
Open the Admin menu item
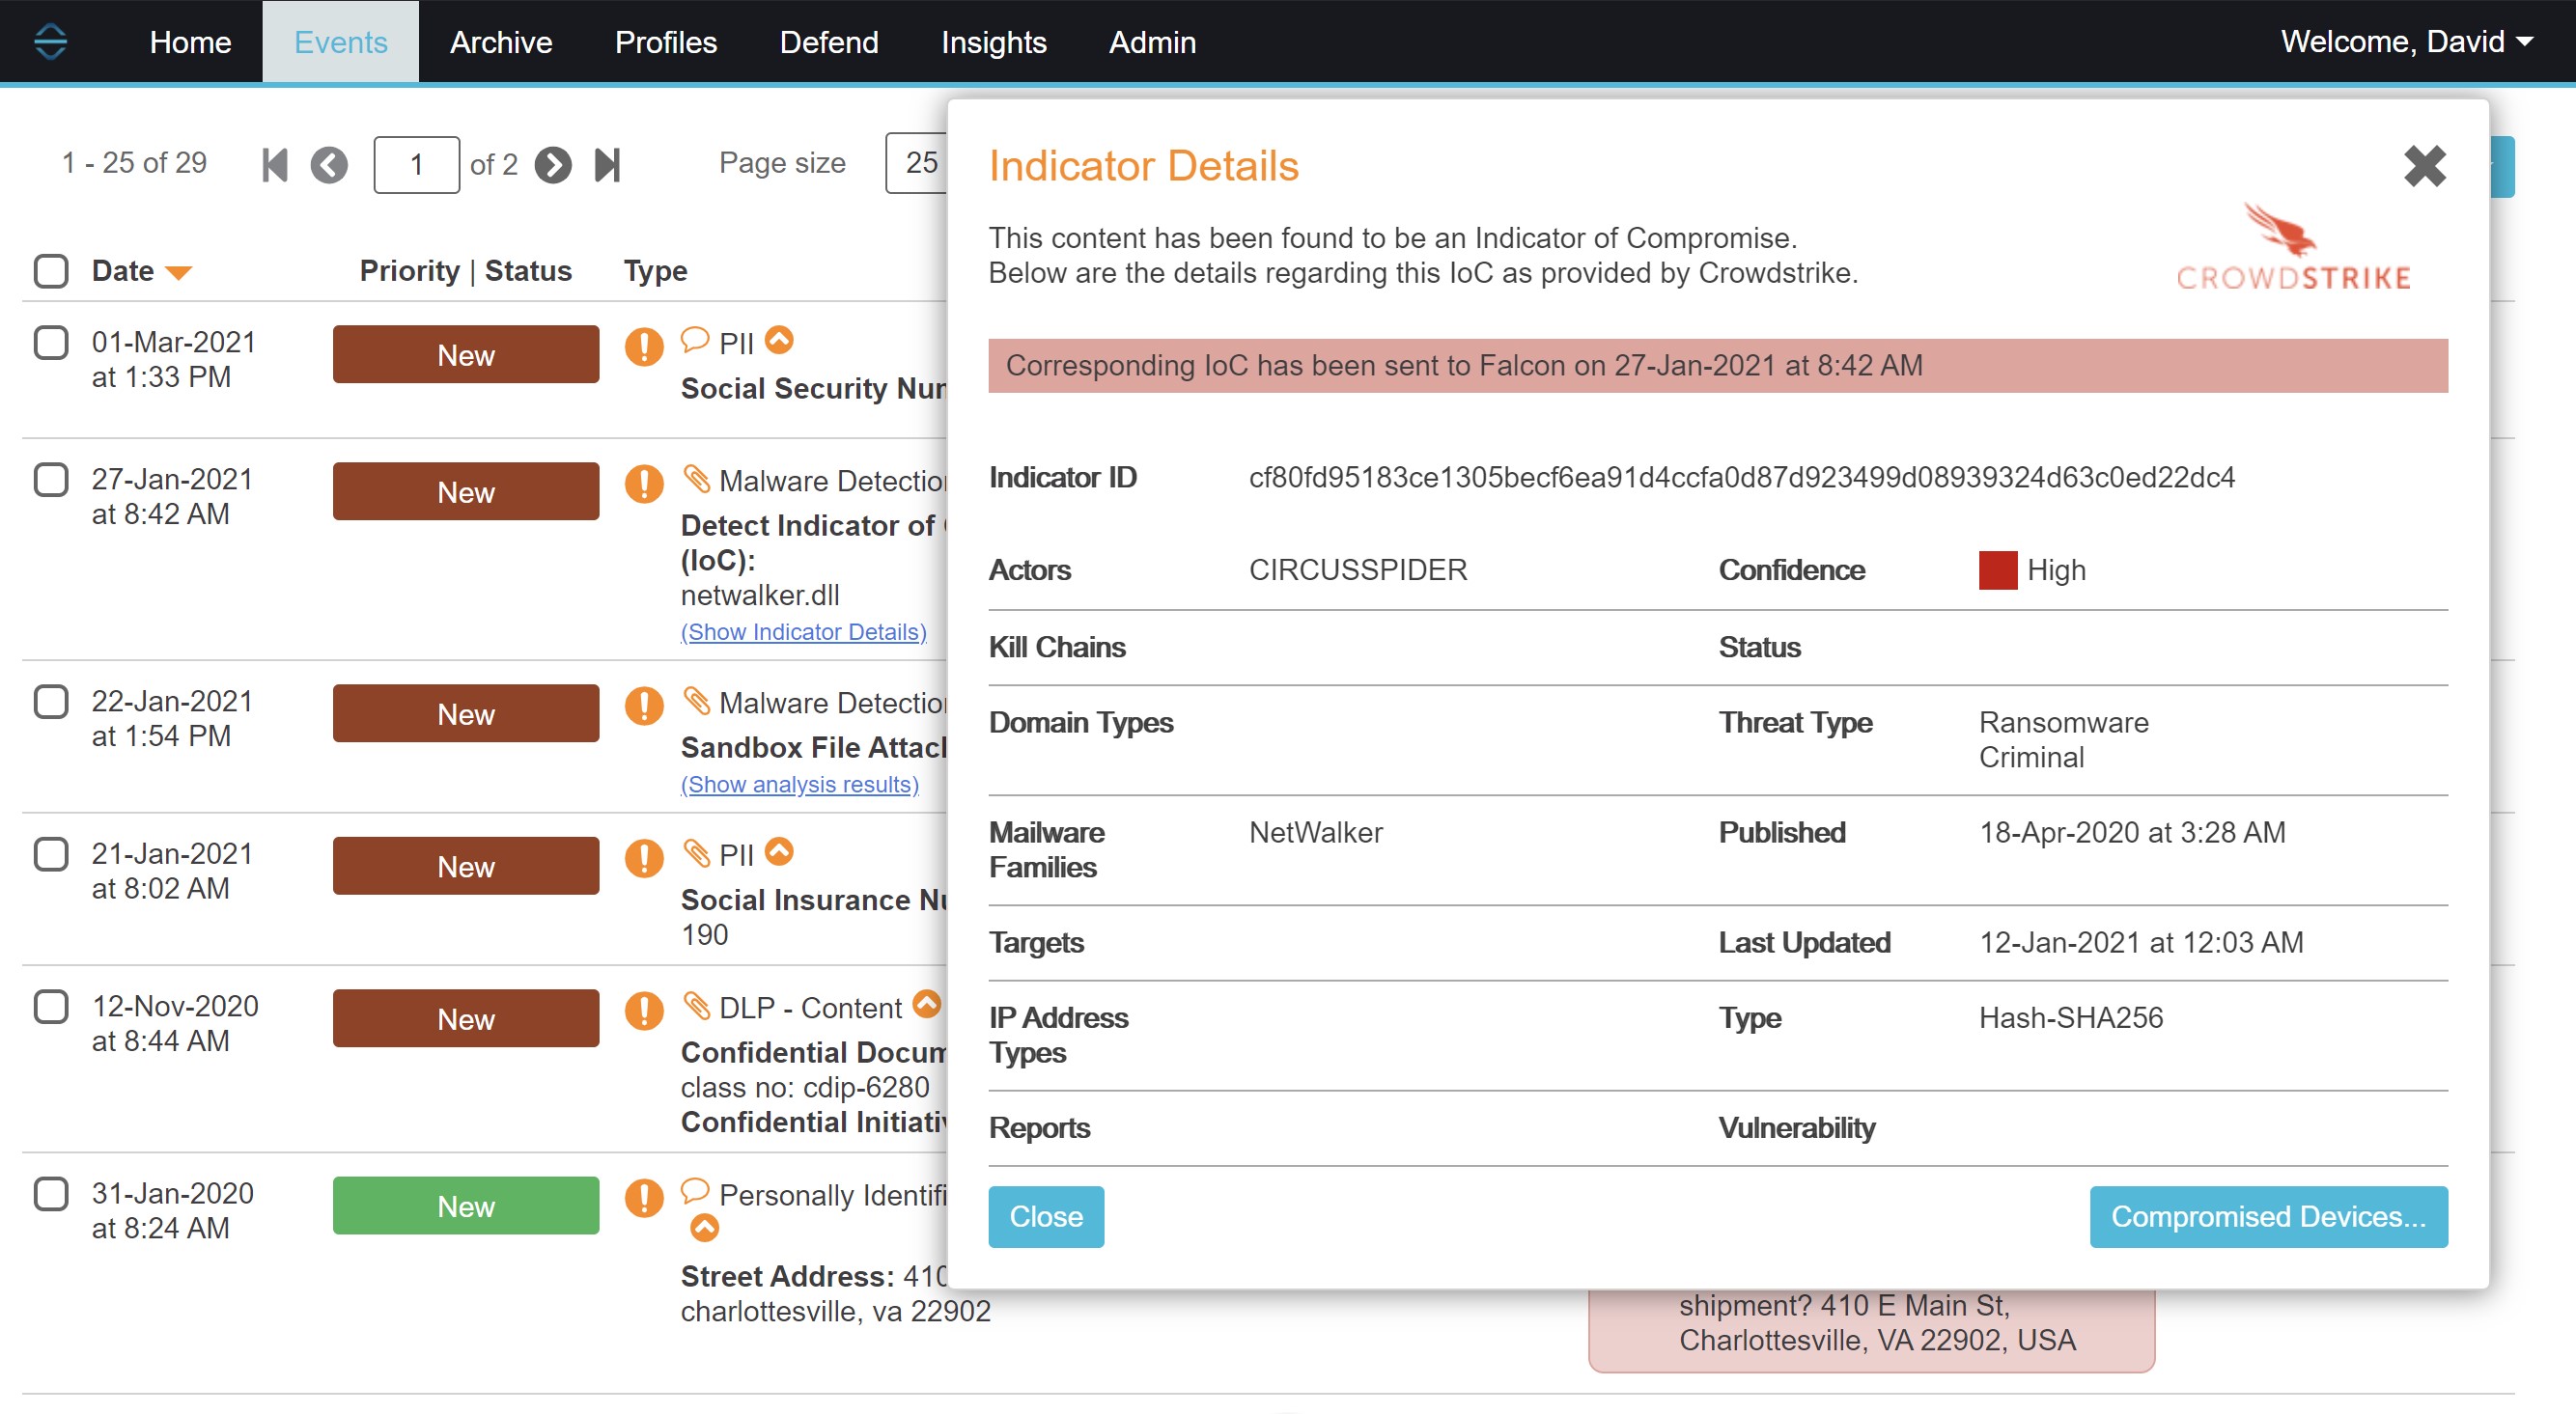(x=1150, y=42)
